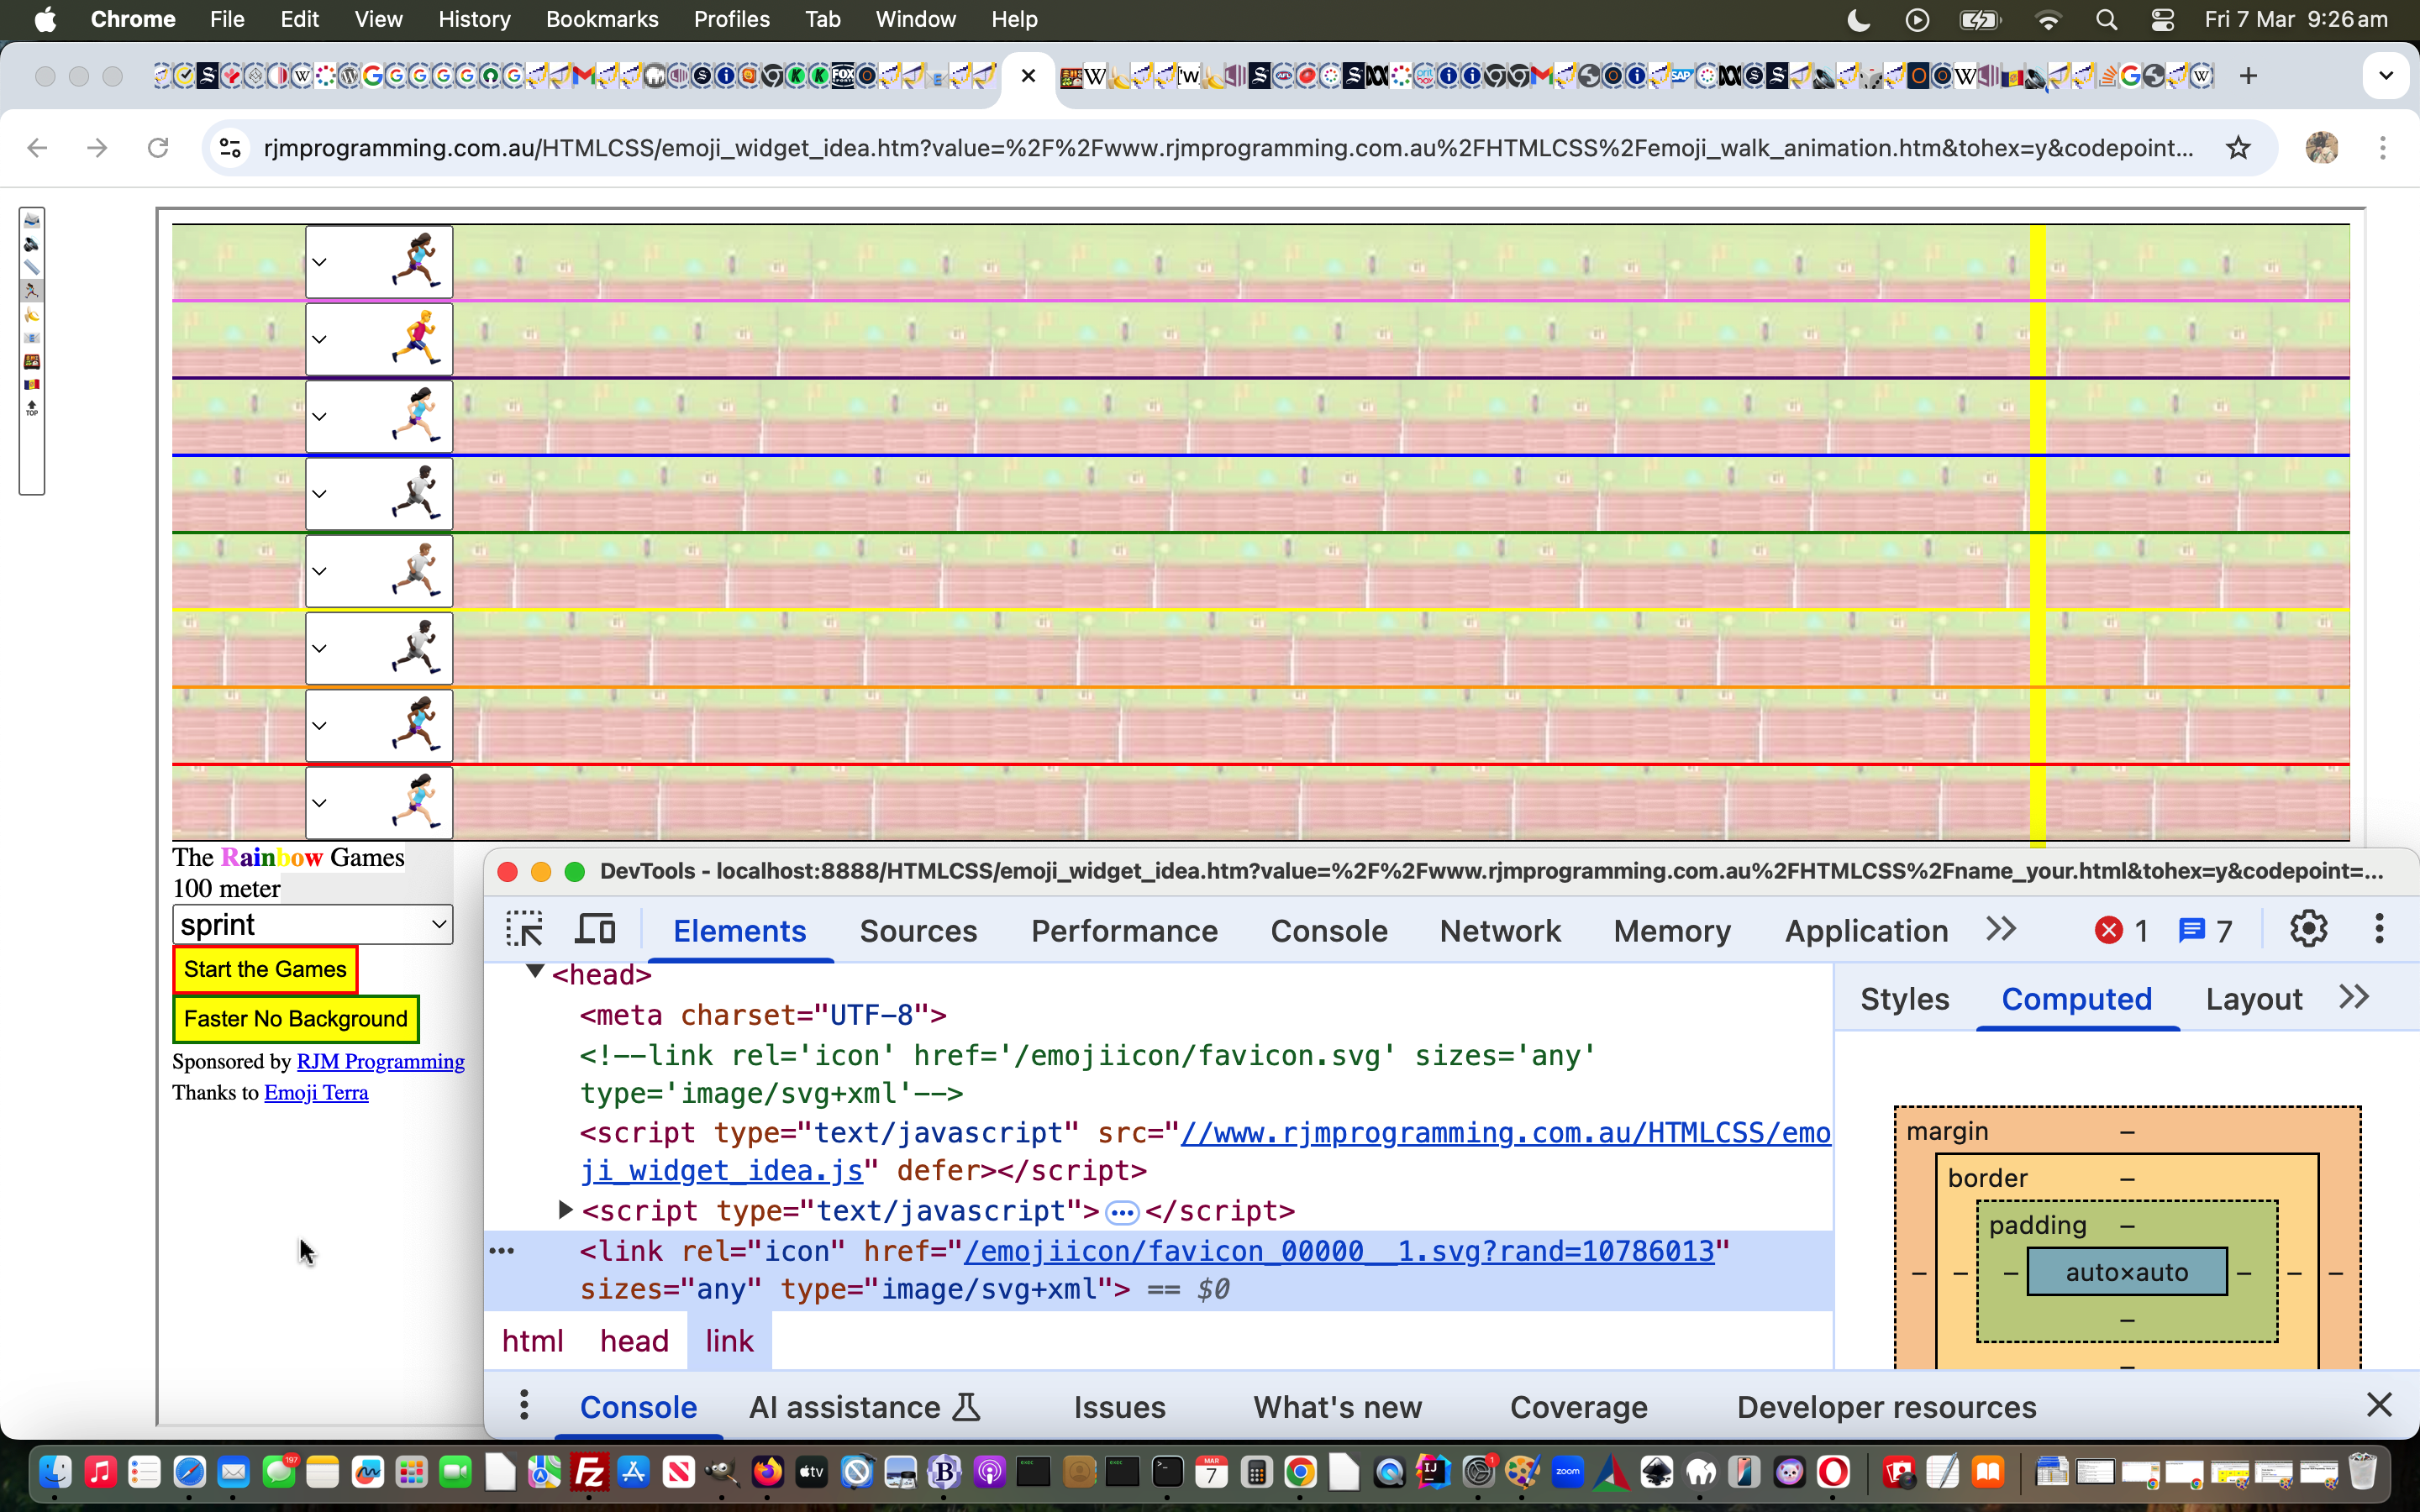Open the Trash in the dock
This screenshot has width=2420, height=1512.
click(x=2362, y=1472)
